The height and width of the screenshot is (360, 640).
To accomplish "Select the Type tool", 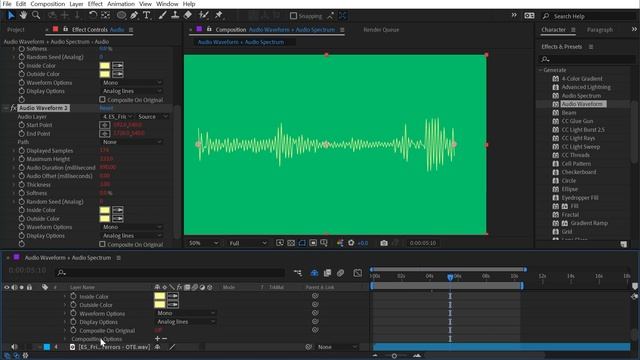I will pyautogui.click(x=147, y=16).
